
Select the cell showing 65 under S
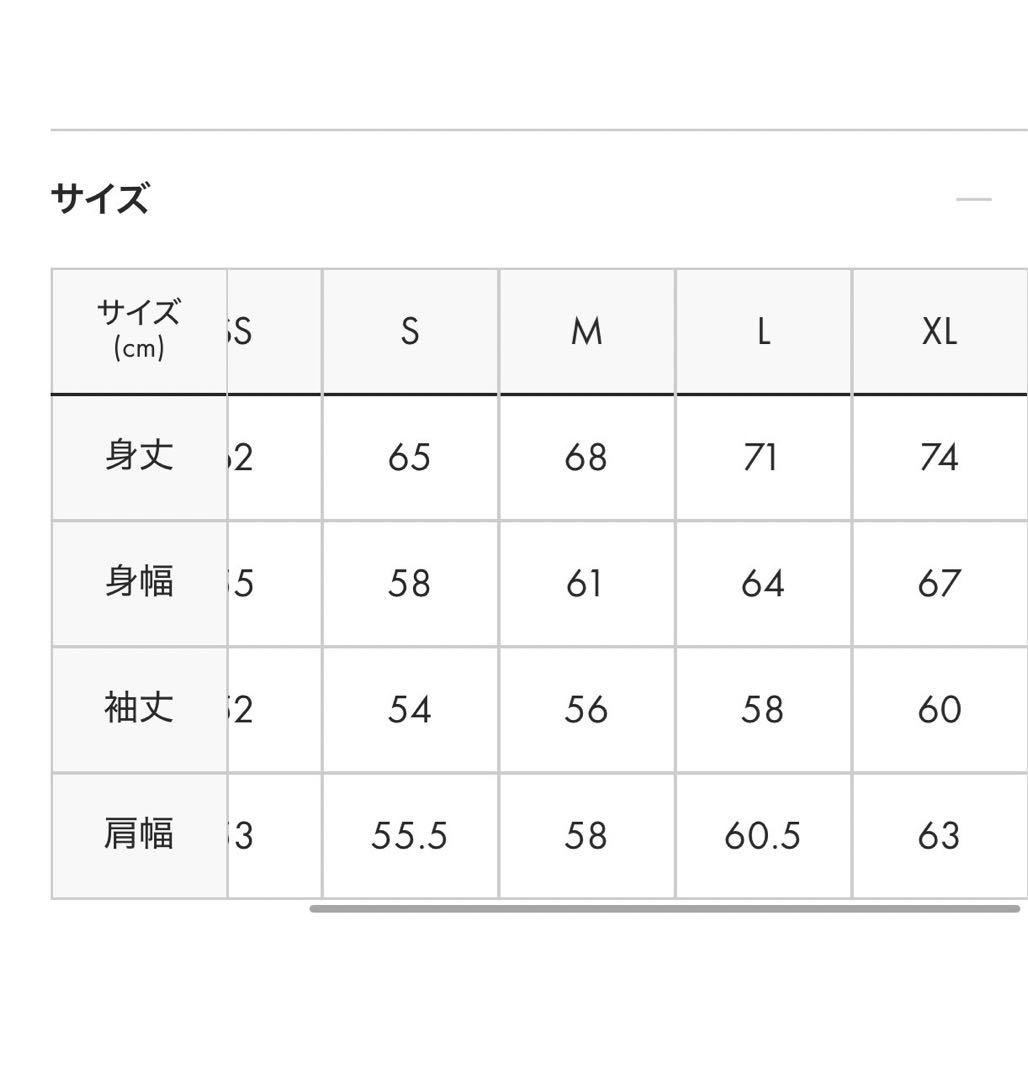point(409,457)
